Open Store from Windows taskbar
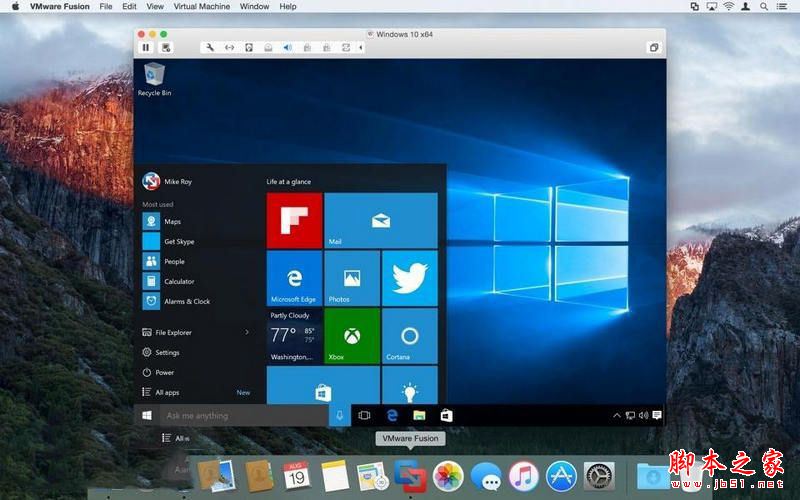Viewport: 800px width, 500px height. pyautogui.click(x=446, y=415)
